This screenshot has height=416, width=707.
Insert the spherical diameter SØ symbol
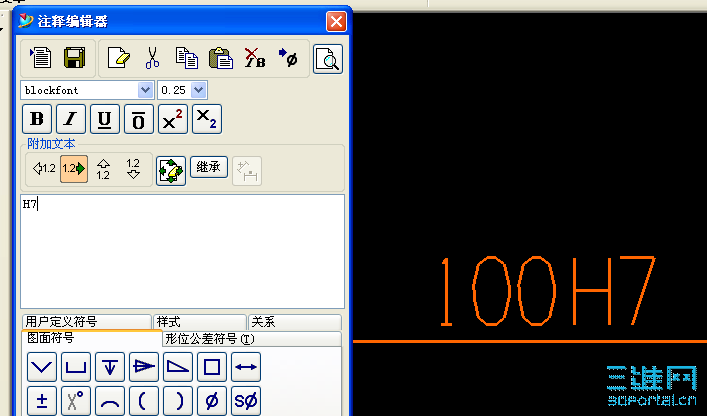tap(246, 401)
